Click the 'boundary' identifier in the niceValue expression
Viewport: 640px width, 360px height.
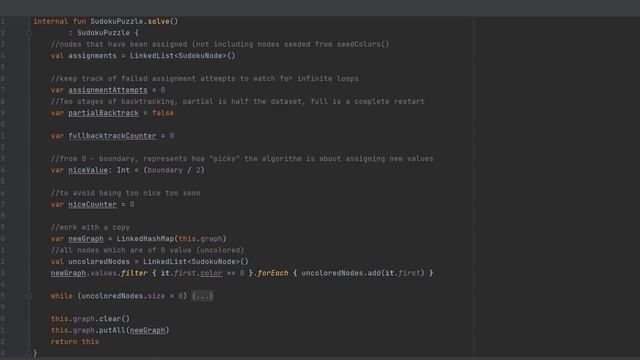pos(165,170)
